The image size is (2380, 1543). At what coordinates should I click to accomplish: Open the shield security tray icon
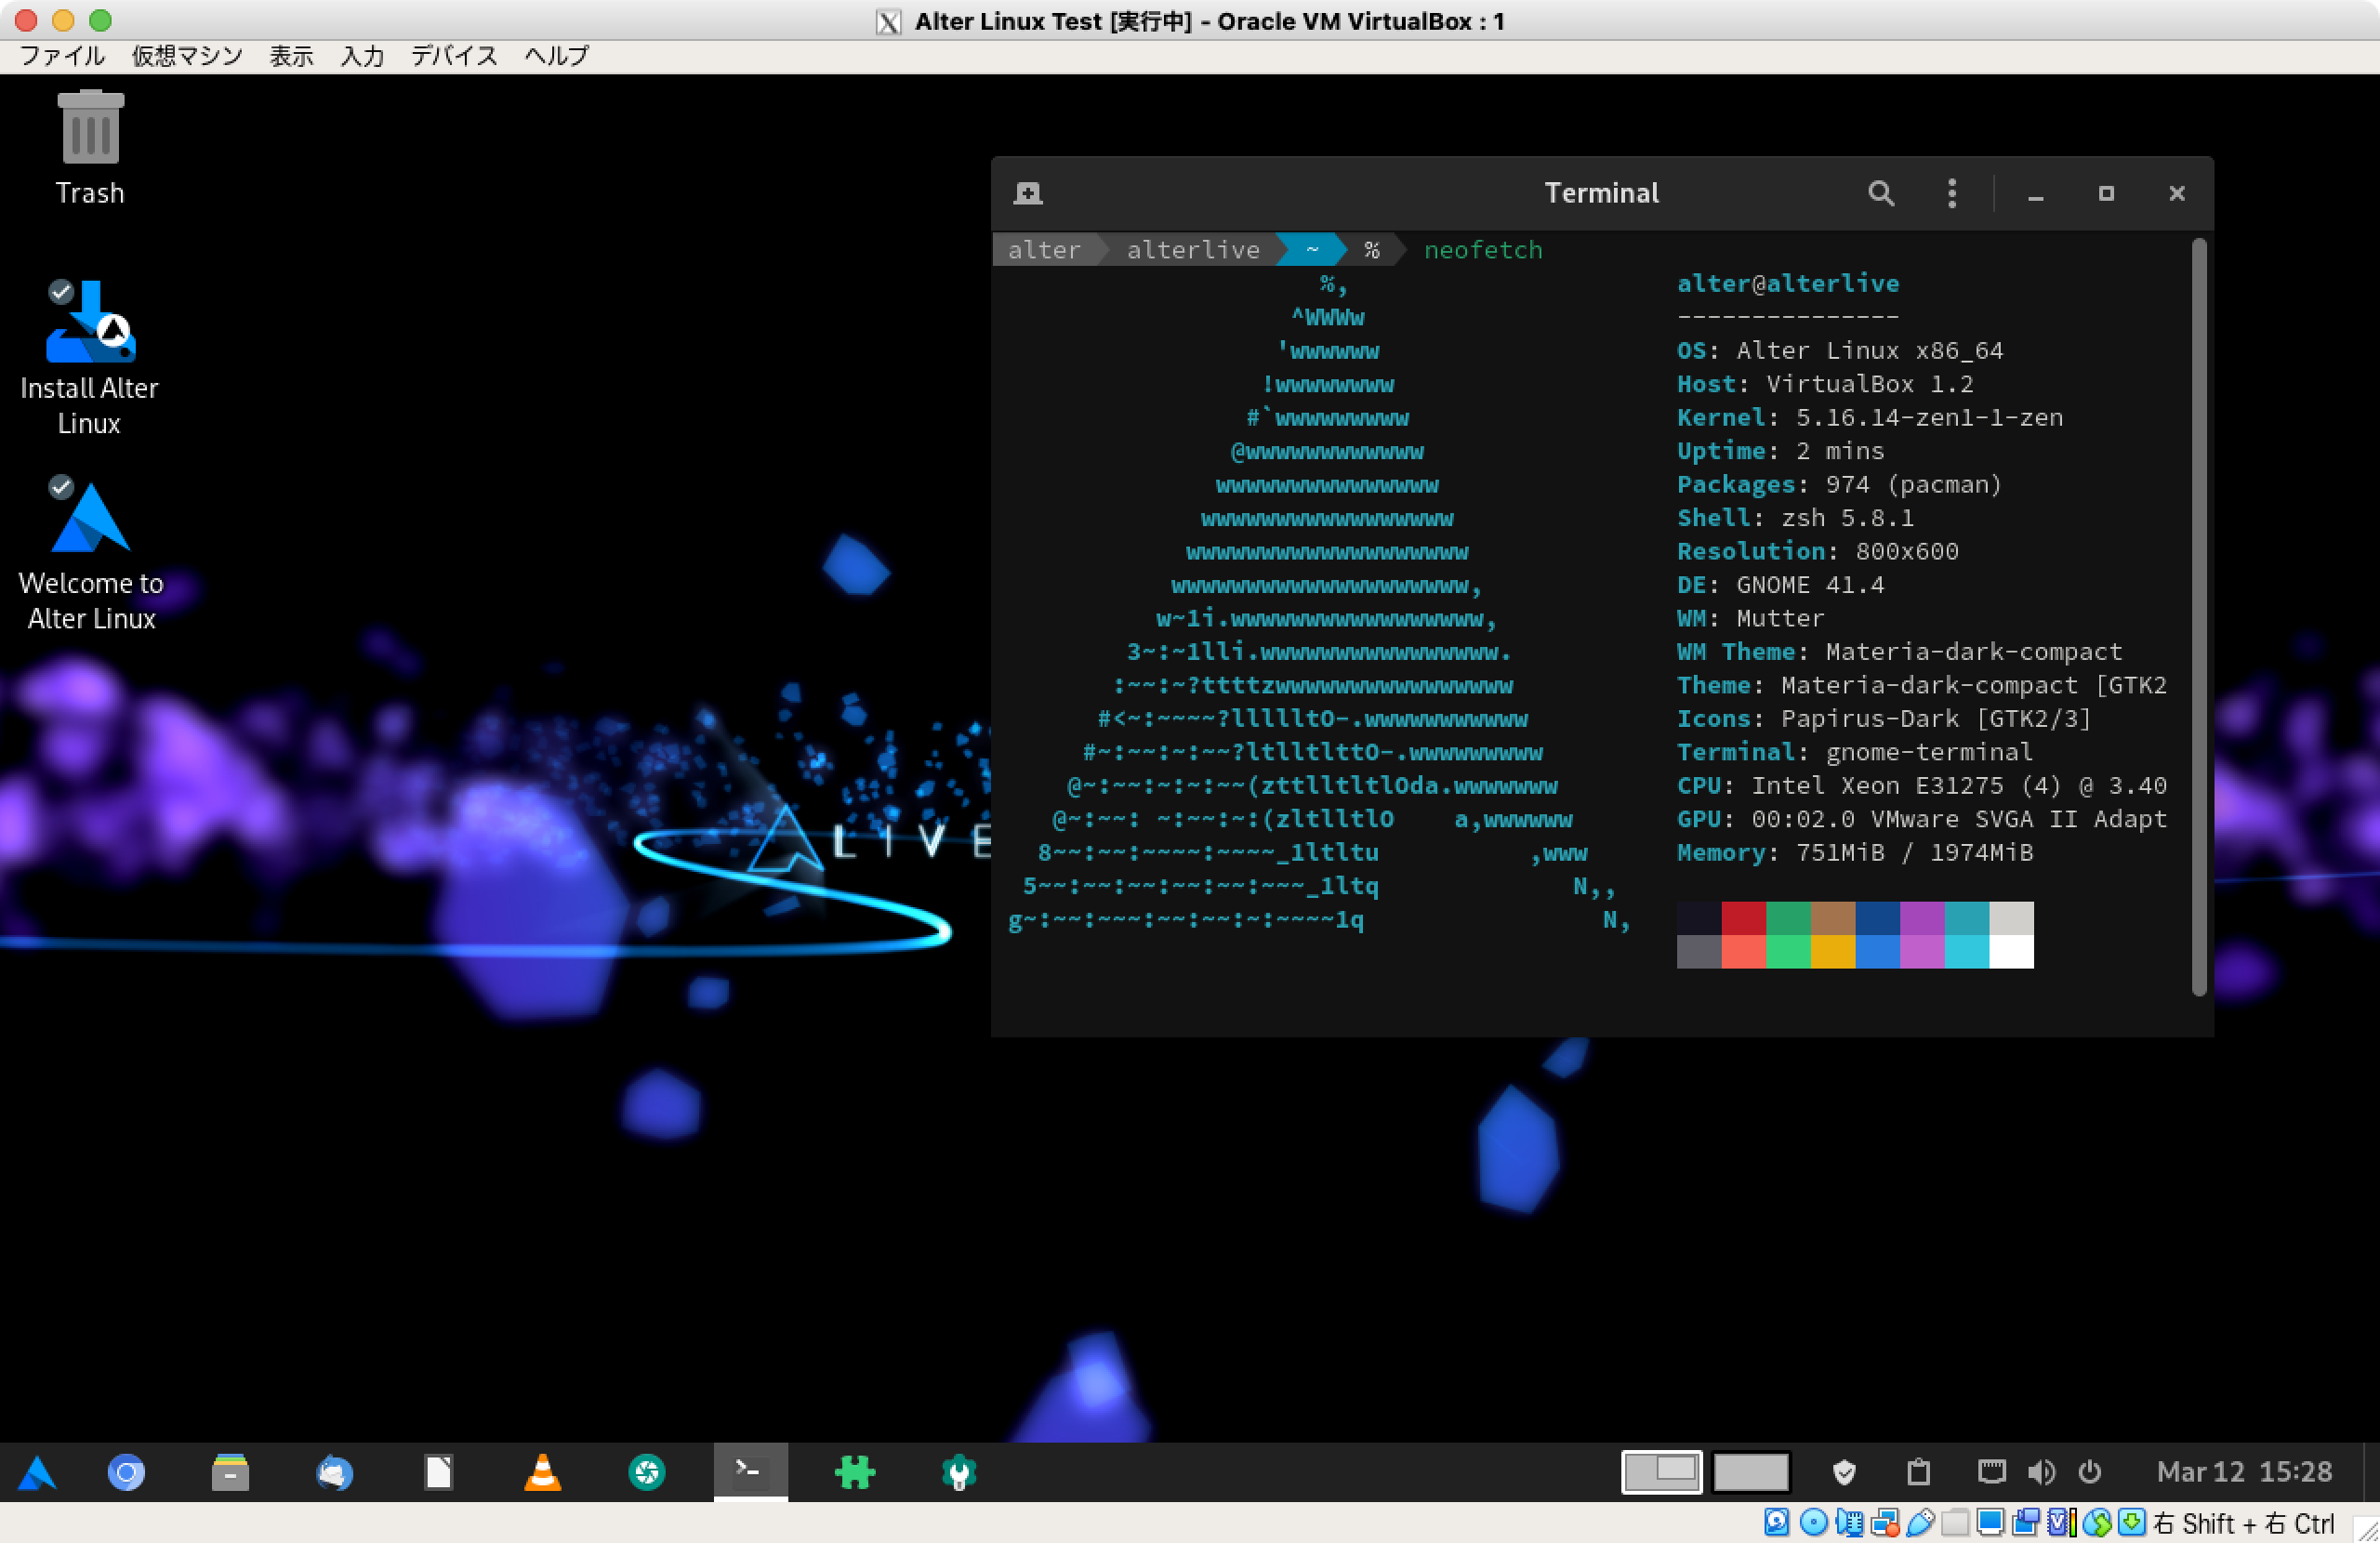click(x=1844, y=1472)
